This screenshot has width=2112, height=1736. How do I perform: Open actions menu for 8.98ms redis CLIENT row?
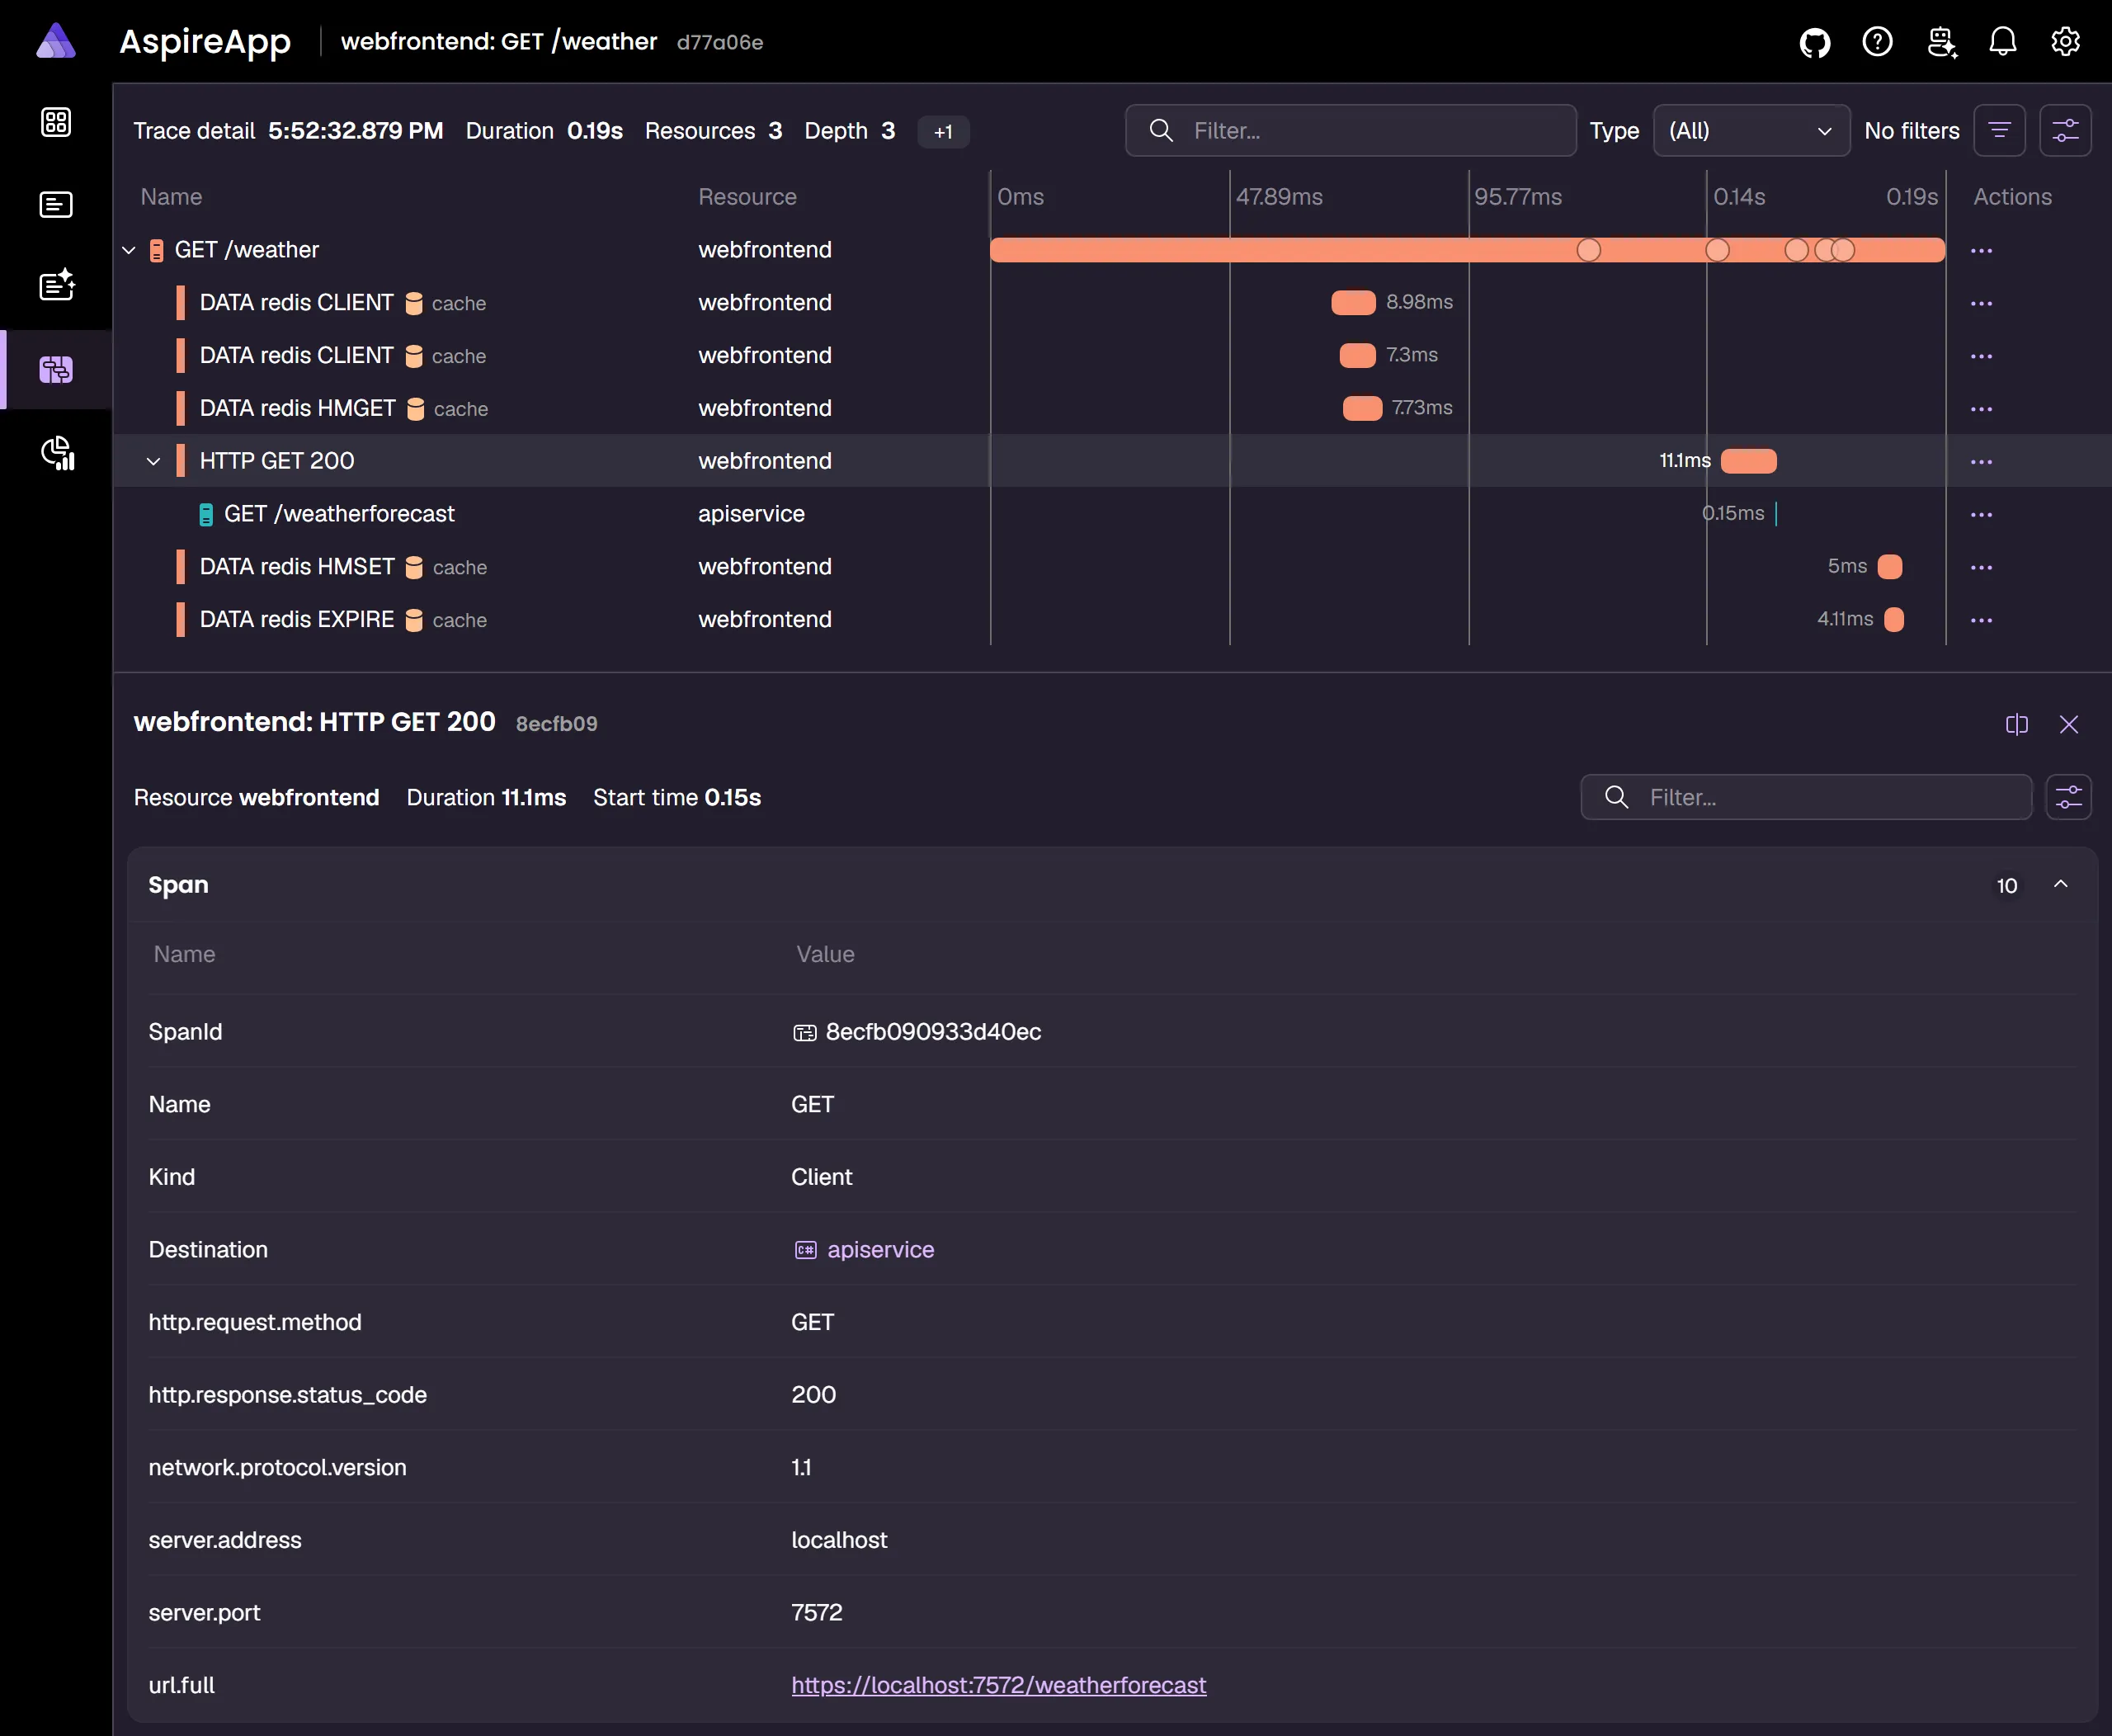(x=1981, y=304)
